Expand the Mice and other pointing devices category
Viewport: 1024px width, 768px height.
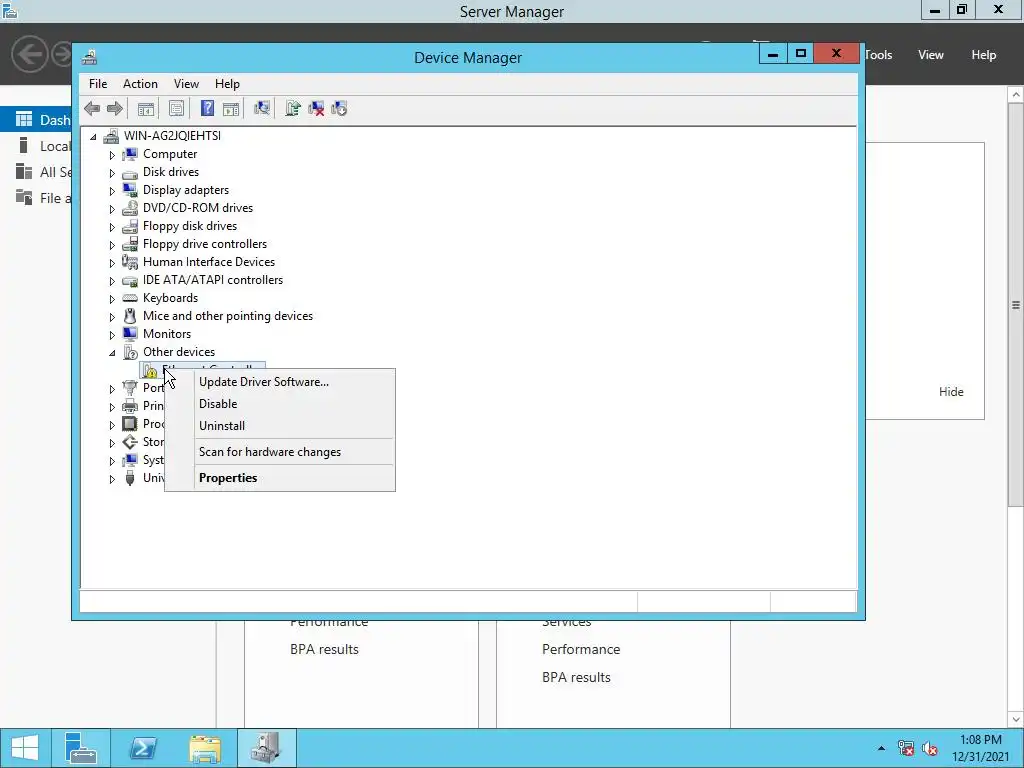pyautogui.click(x=112, y=317)
